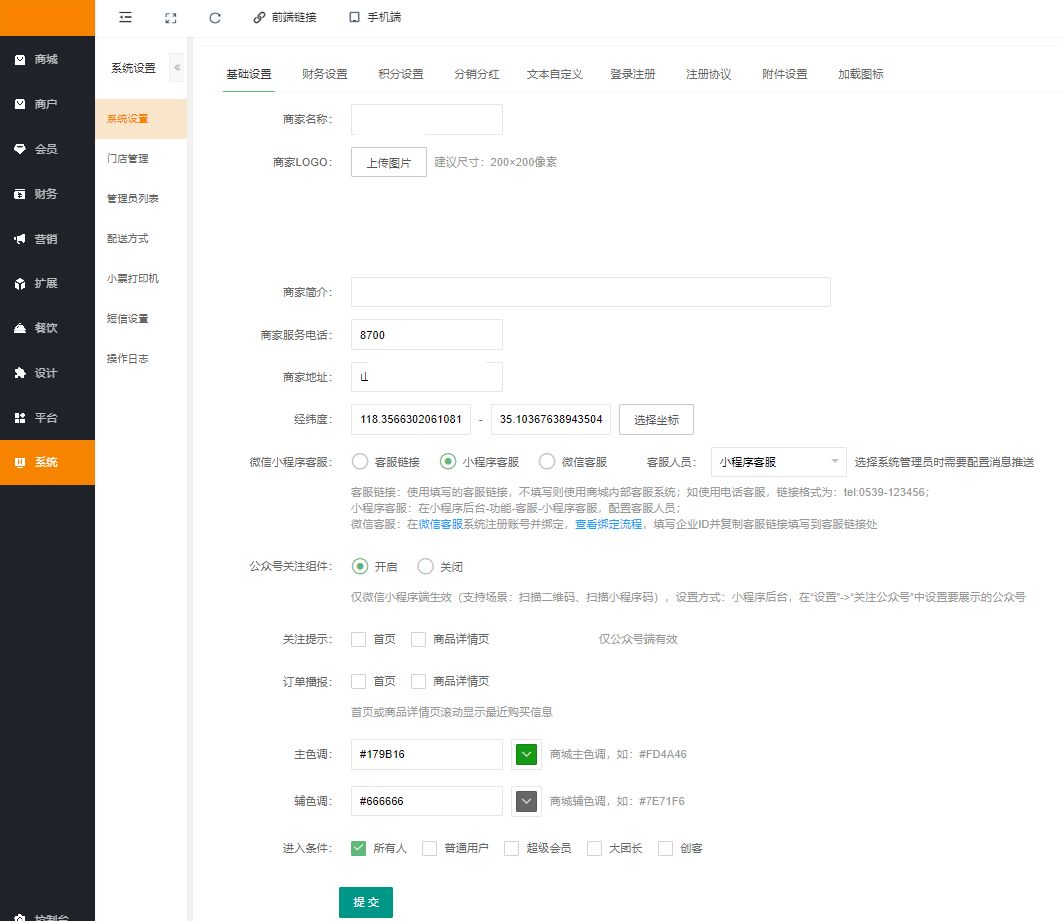Screen dimensions: 1062x921
Task: Switch to the 分销分红 tab
Action: [x=476, y=75]
